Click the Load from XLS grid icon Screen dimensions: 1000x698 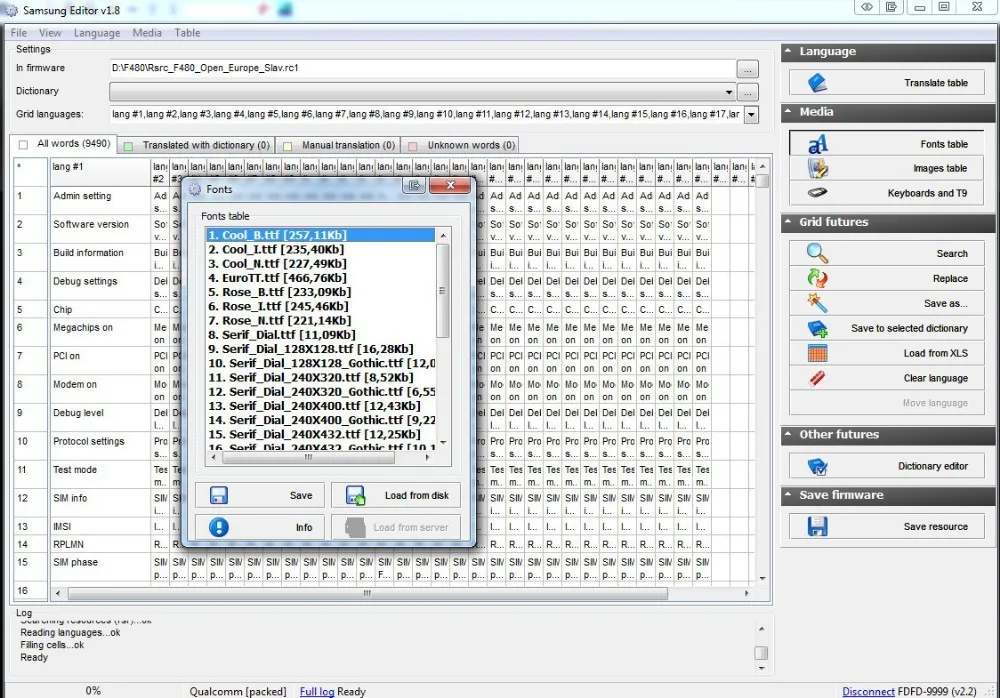point(817,353)
